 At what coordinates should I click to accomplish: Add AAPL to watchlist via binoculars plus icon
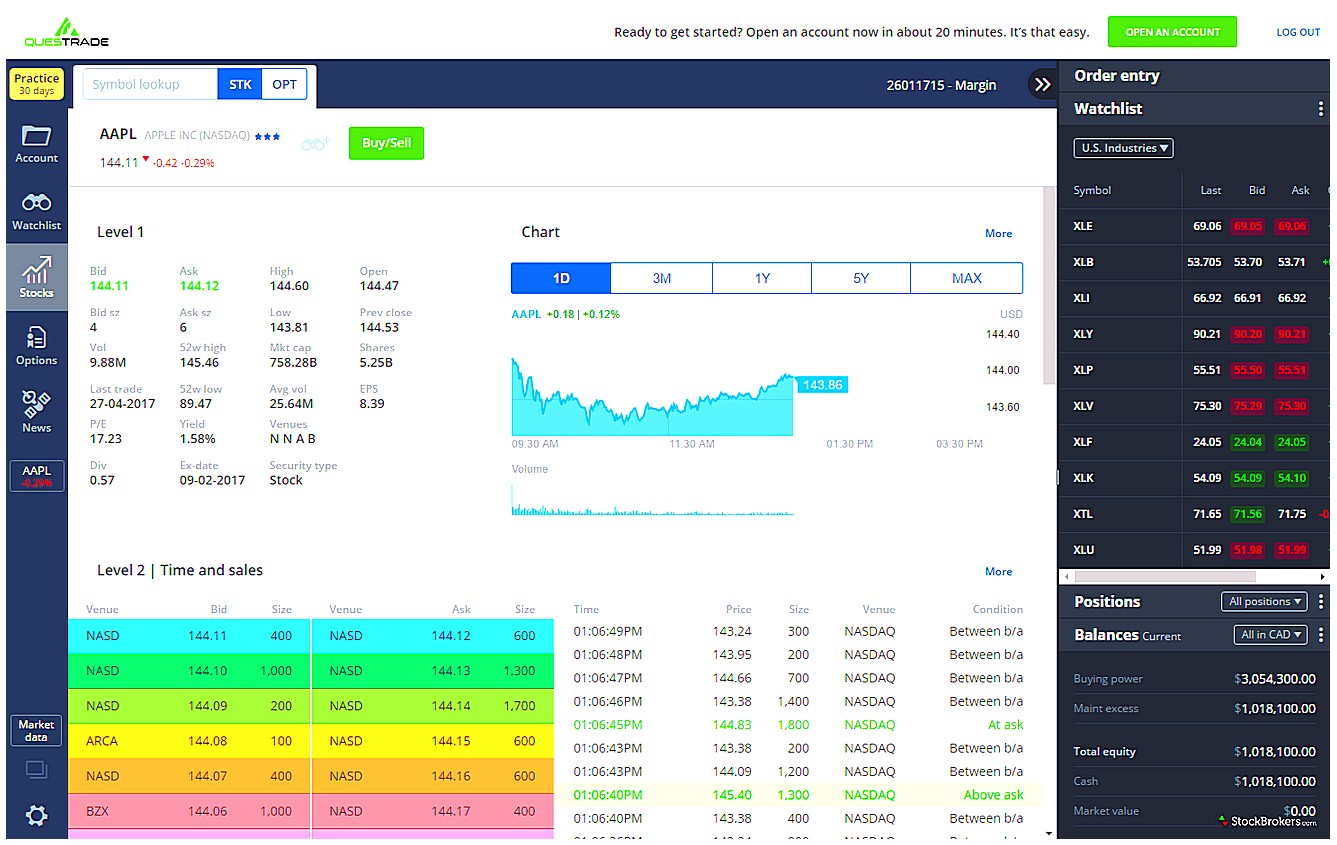(315, 144)
